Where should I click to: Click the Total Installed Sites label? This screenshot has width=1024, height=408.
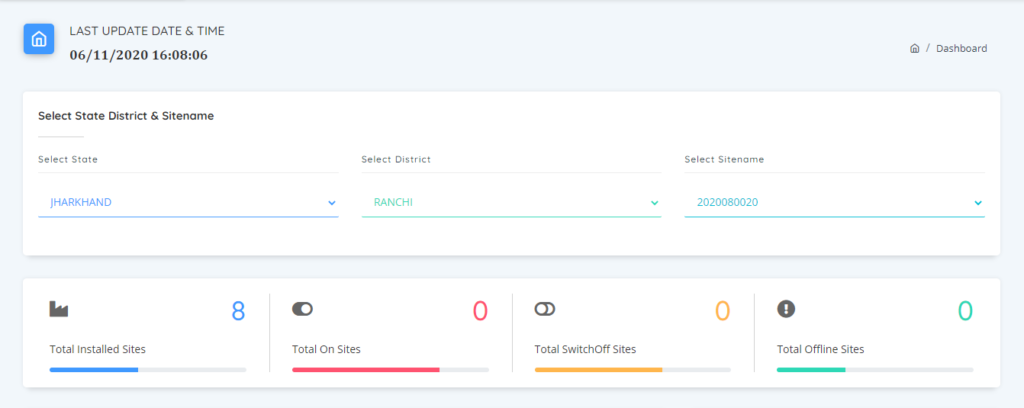[98, 349]
